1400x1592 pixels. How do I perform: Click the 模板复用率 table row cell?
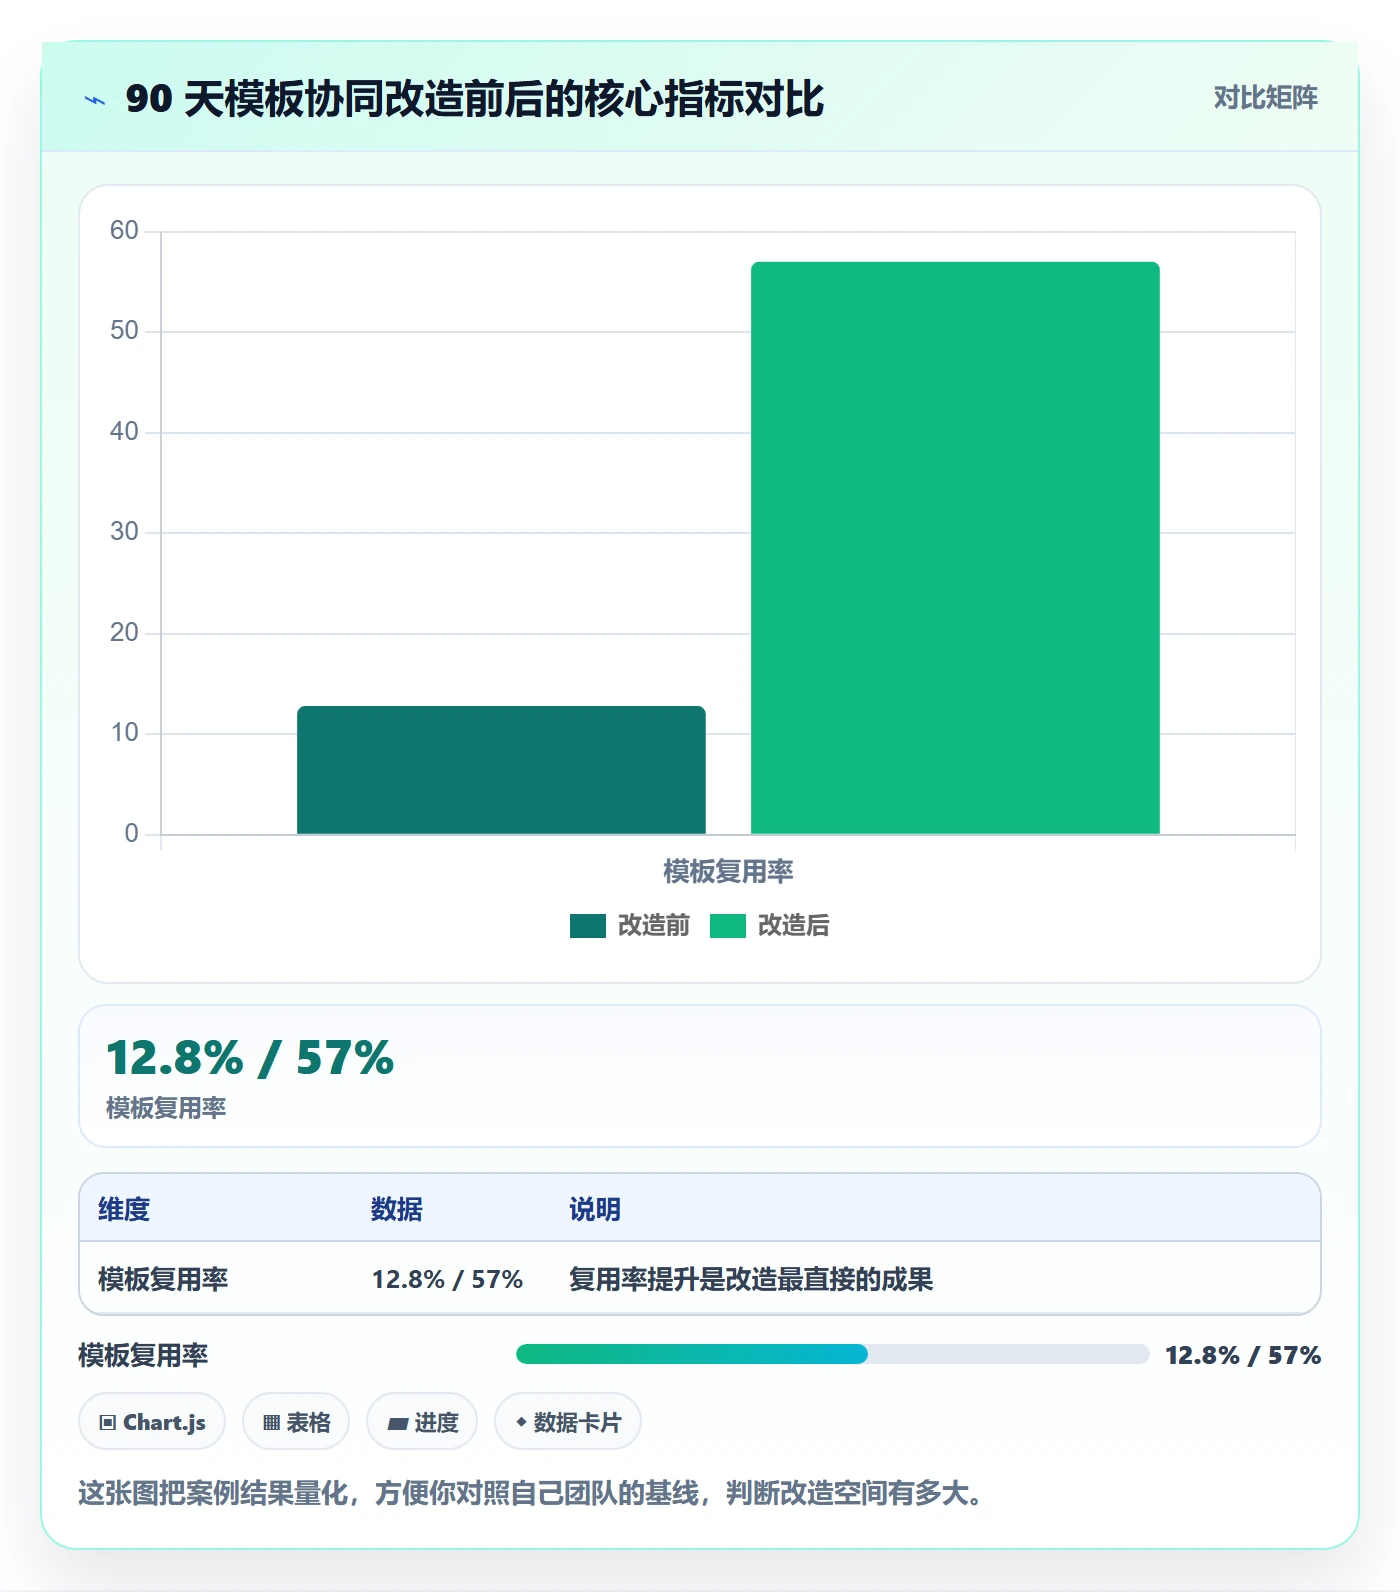click(163, 1280)
